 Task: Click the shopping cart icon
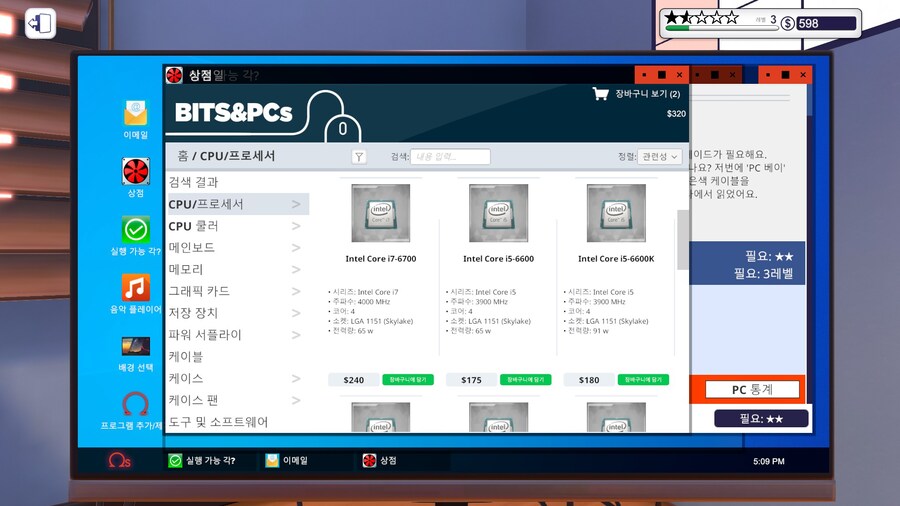(600, 94)
